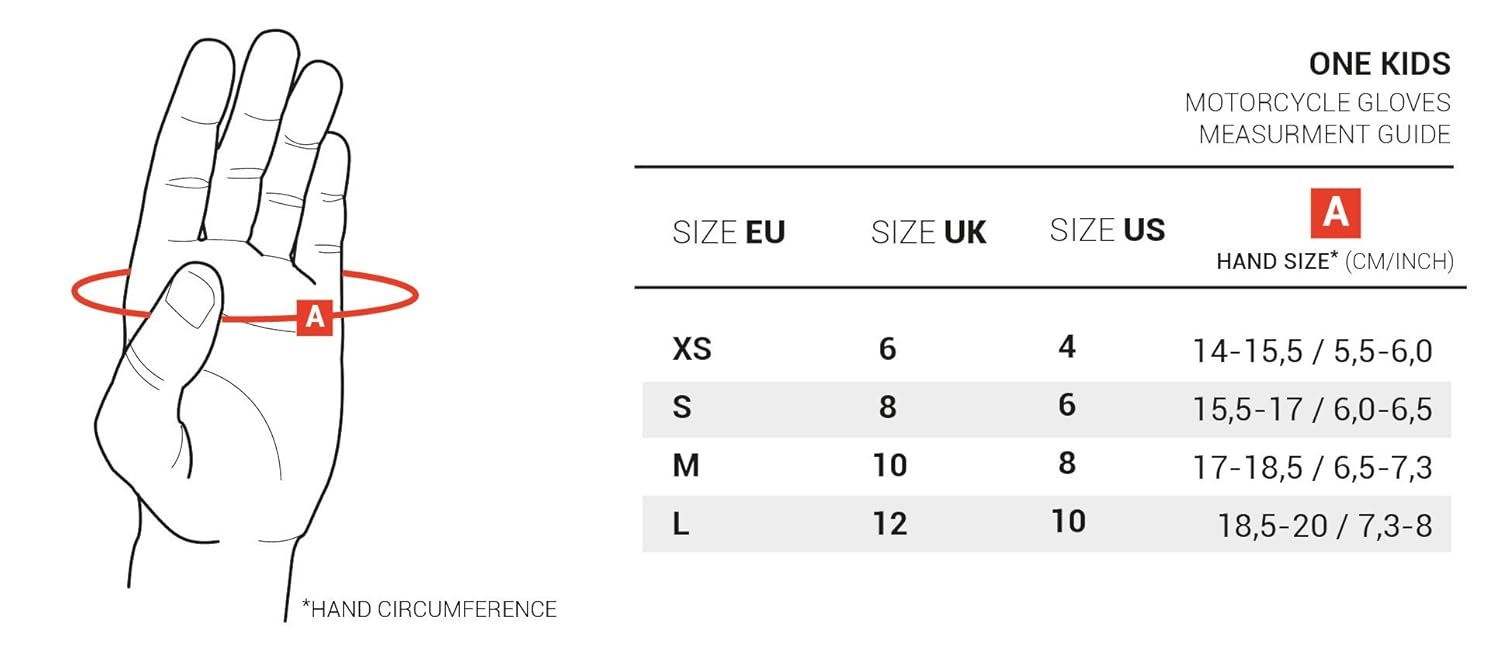This screenshot has width=1500, height=661.
Task: Click the *HAND CIRCUMFERENCE footnote
Action: click(x=429, y=608)
